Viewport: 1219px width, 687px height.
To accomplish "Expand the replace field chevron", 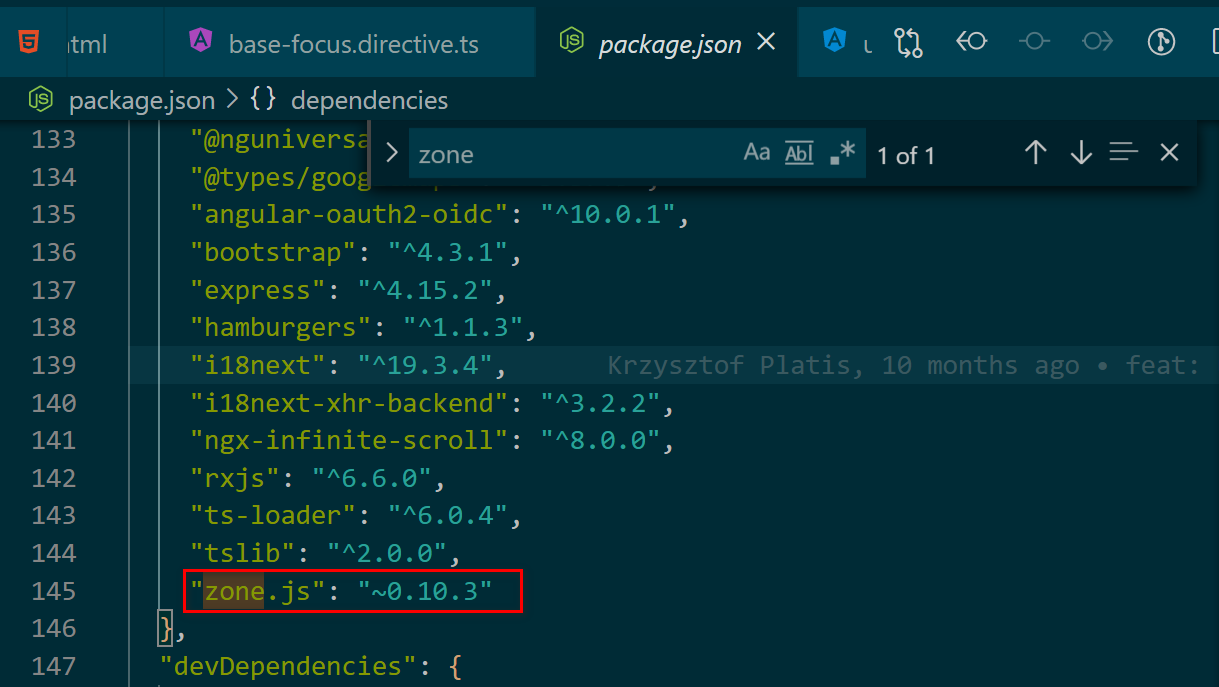I will (391, 153).
